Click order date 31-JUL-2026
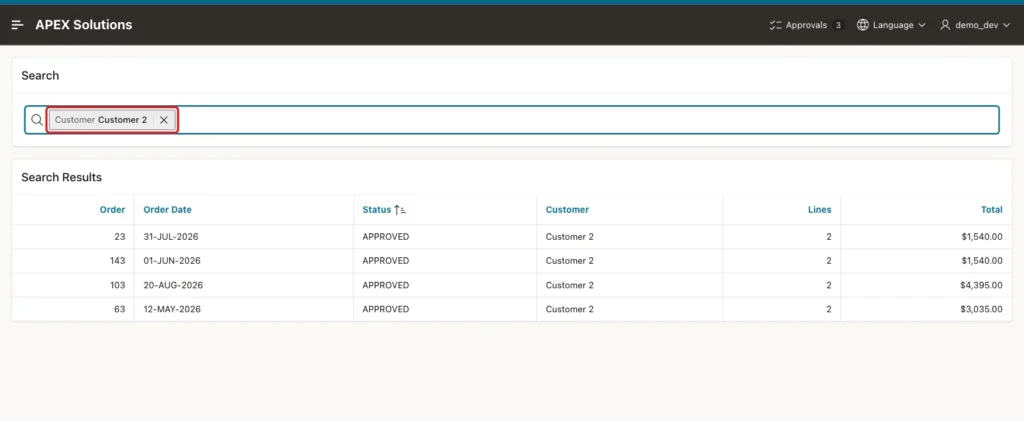The height and width of the screenshot is (421, 1024). [x=171, y=236]
